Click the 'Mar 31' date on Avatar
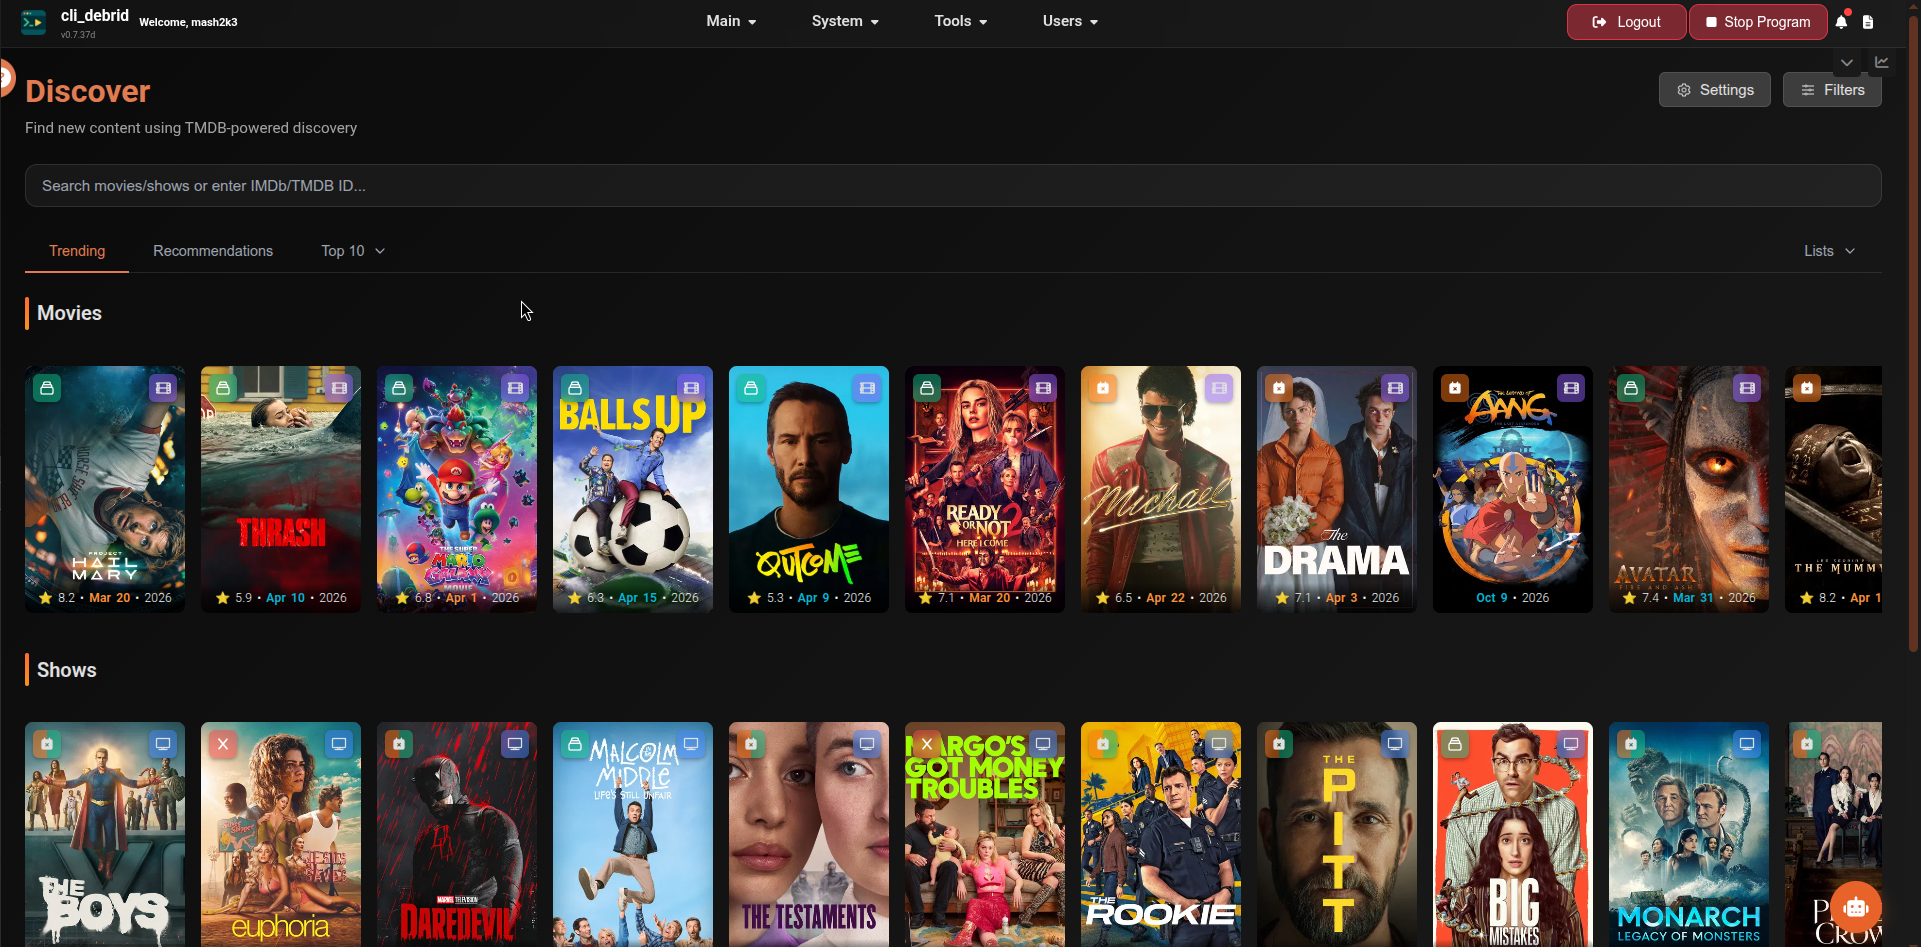 [1693, 598]
